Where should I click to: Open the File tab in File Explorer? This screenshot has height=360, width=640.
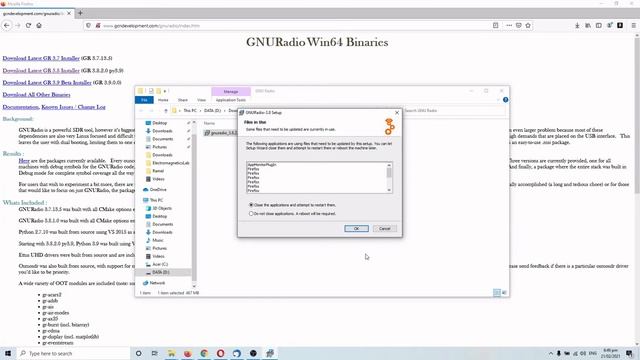[x=144, y=100]
